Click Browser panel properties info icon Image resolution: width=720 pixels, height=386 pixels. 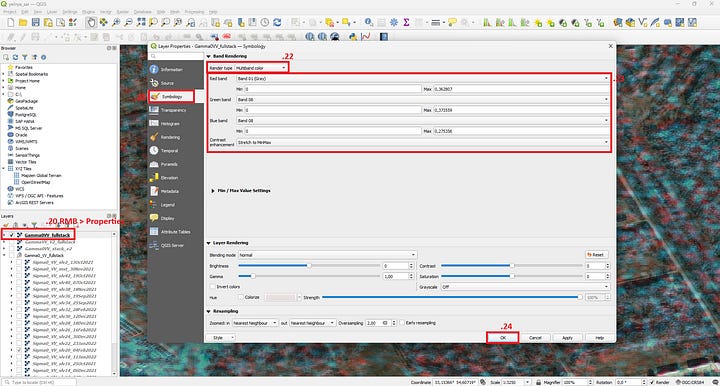point(44,57)
